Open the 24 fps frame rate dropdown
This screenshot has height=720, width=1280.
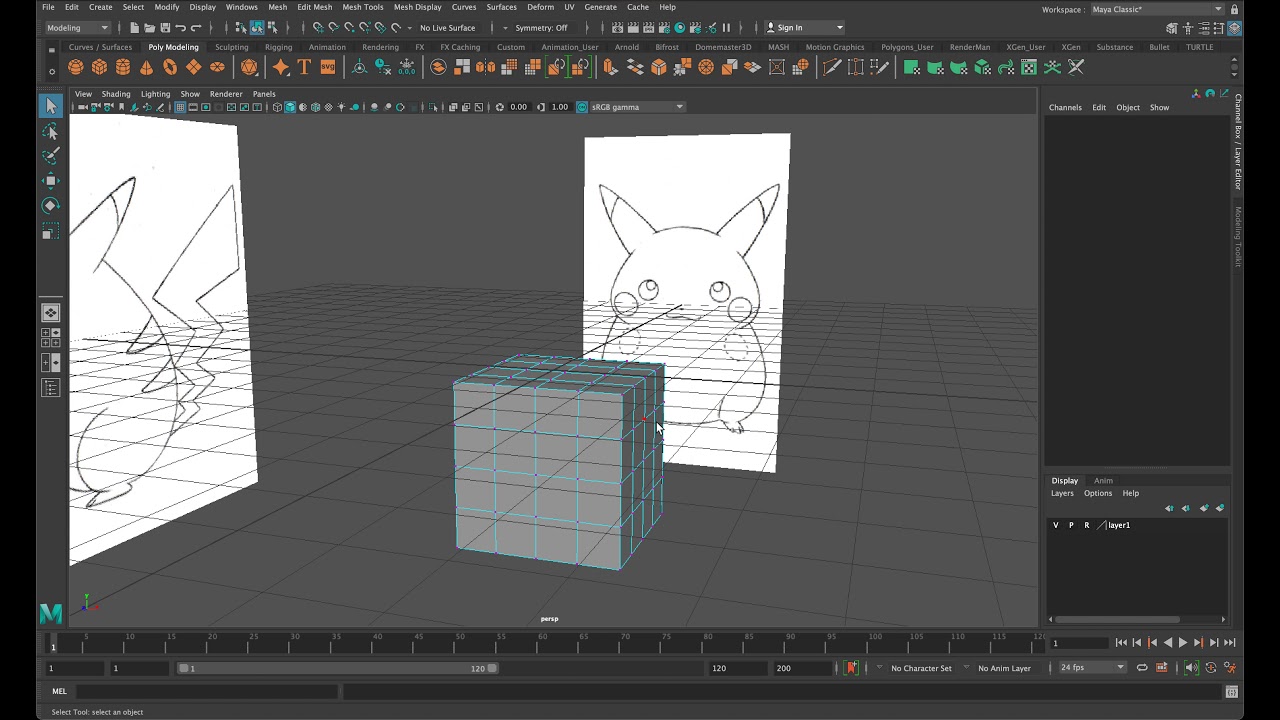pos(1092,668)
